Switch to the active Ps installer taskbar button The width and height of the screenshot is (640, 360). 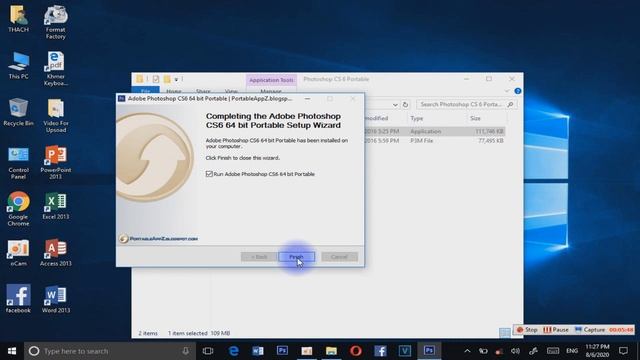tap(429, 351)
